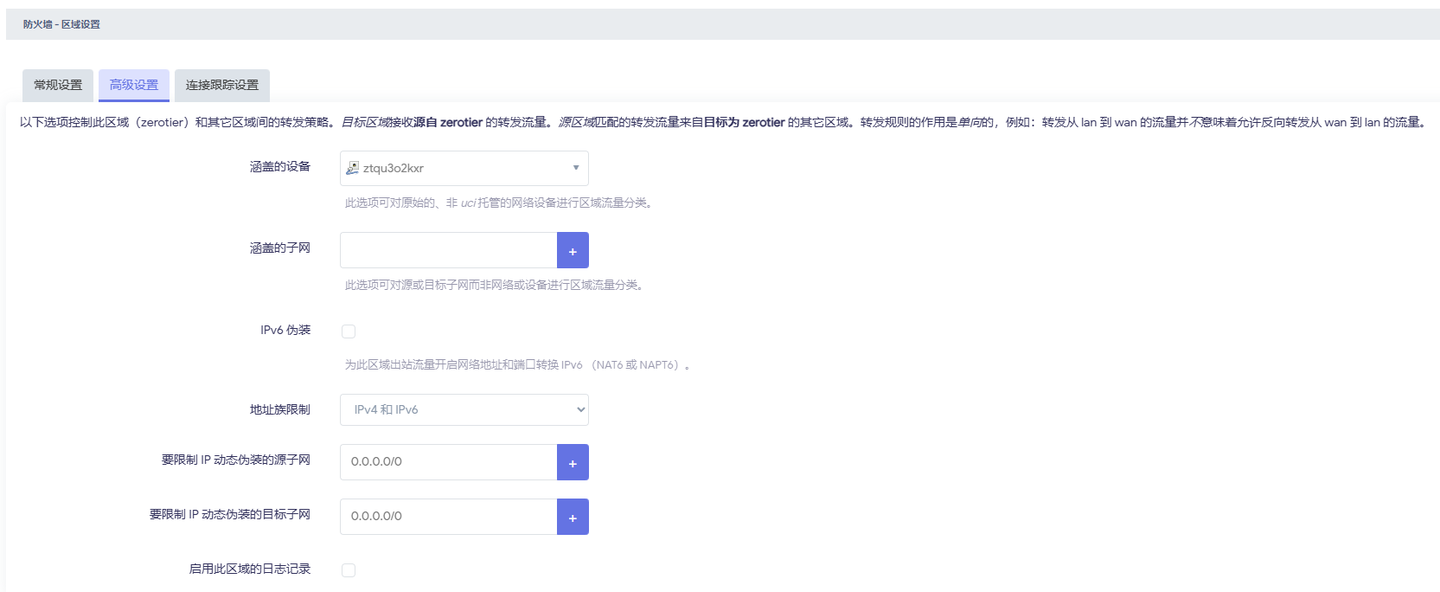Open IPv4 和 IPv6 address family selector
Screen dimensions: 1440x592
point(463,409)
